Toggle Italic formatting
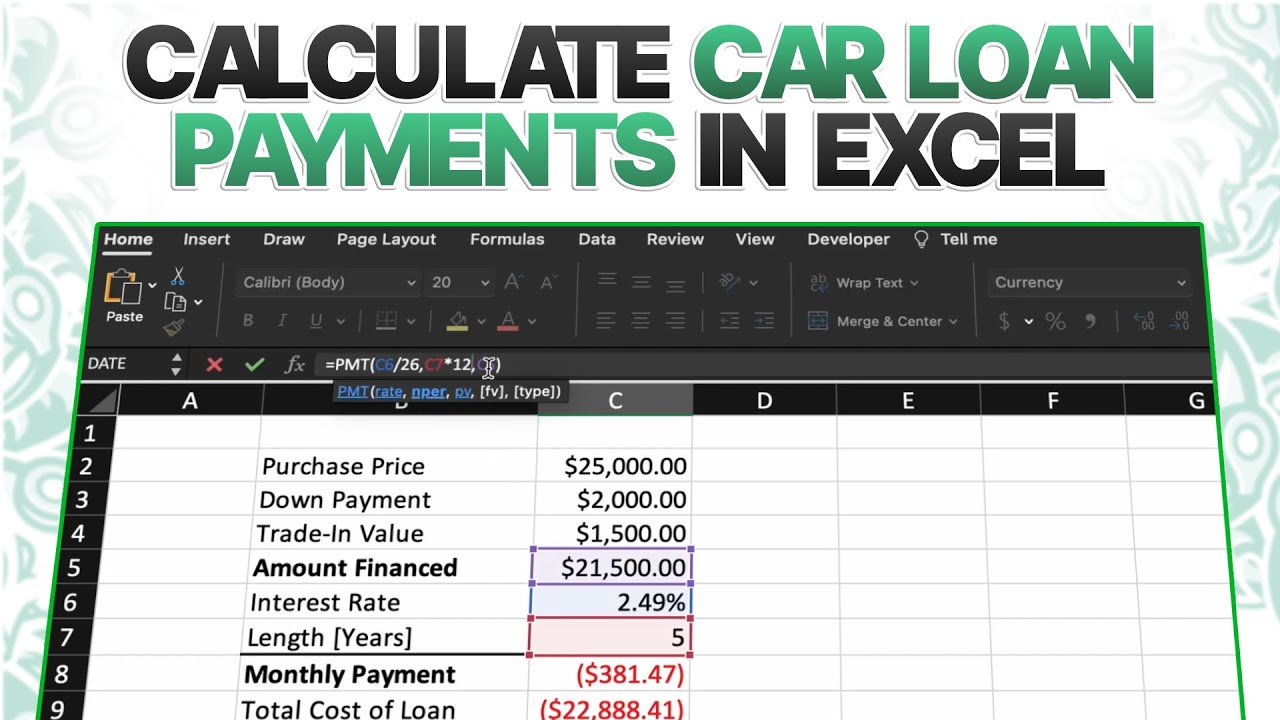Screen dimensions: 1280x720 click(282, 321)
